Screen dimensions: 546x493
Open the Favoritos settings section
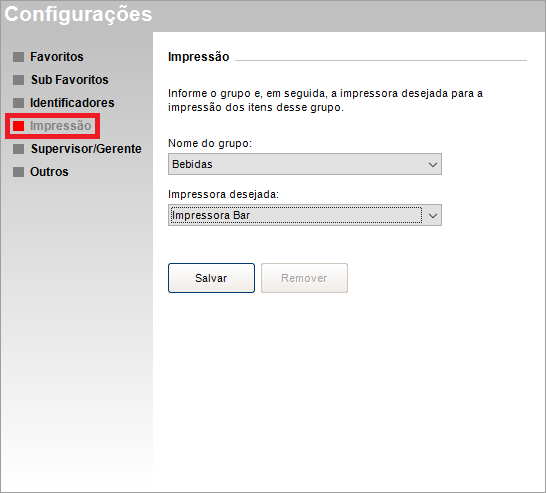(56, 57)
